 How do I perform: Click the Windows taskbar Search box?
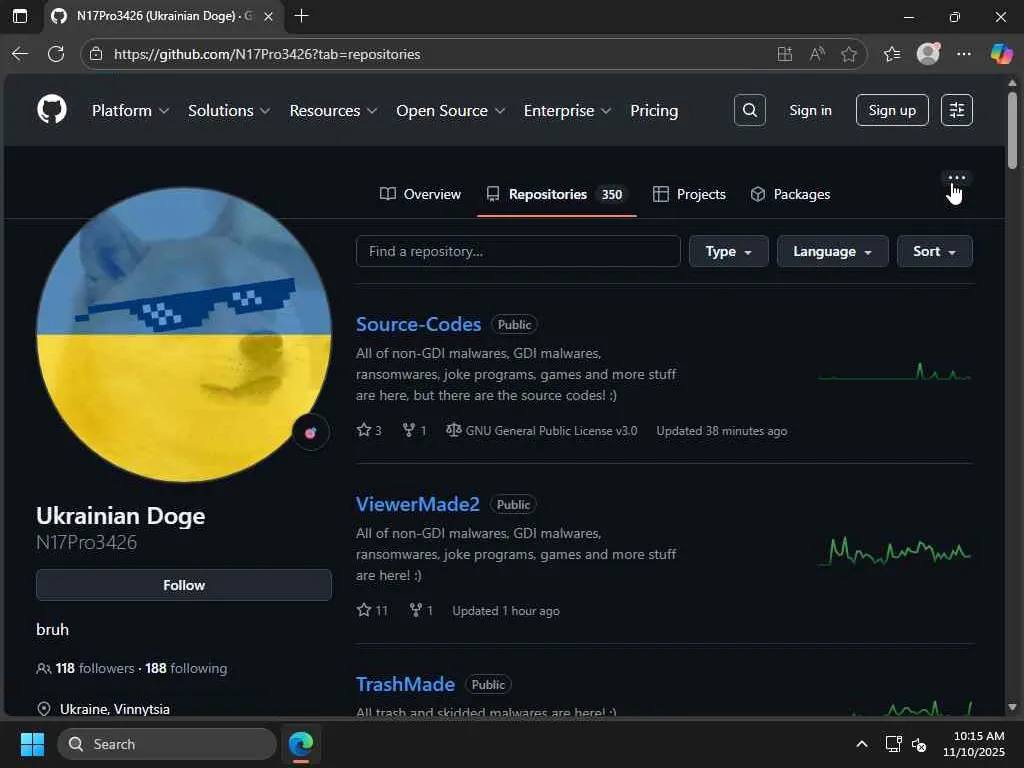pos(167,744)
